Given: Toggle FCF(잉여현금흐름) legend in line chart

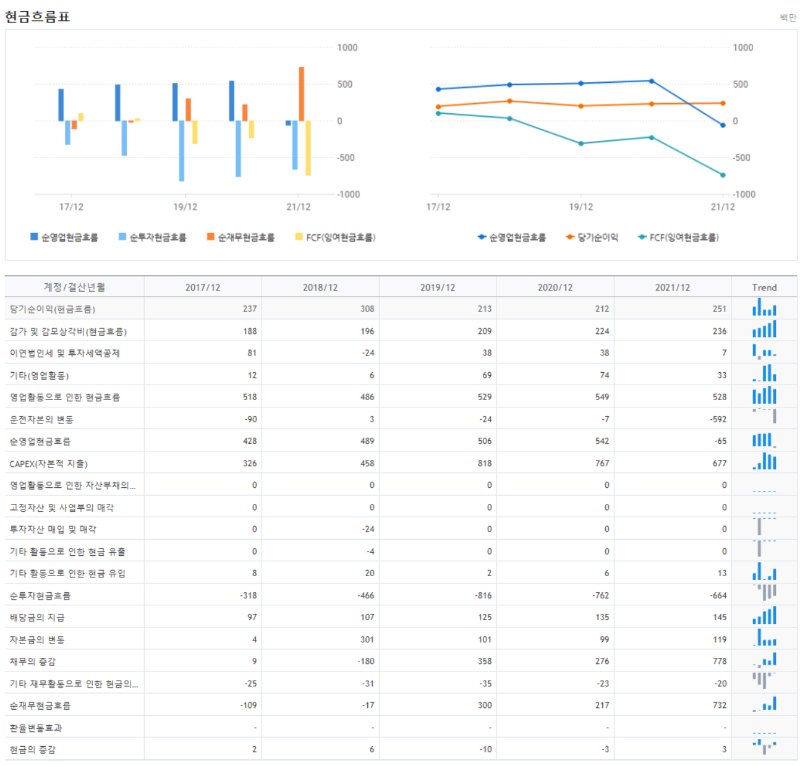Looking at the screenshot, I should coord(679,237).
